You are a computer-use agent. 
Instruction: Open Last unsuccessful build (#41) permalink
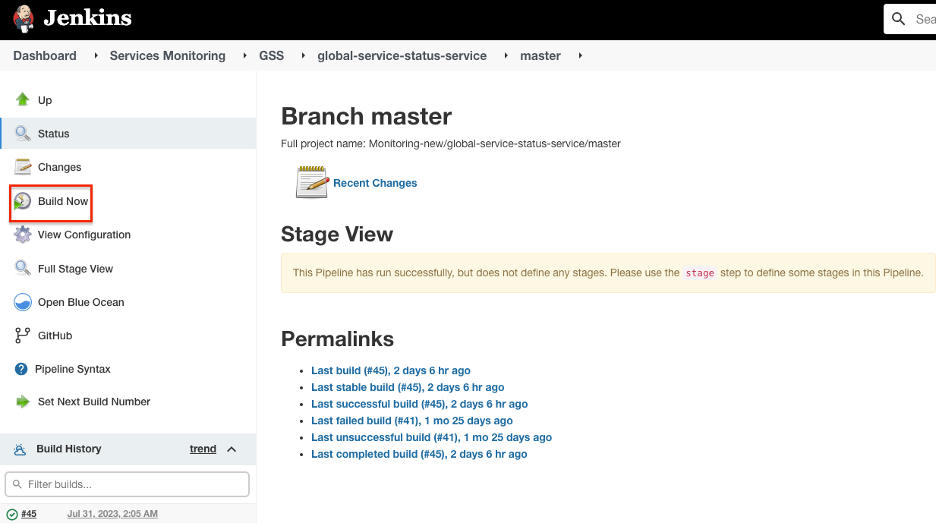(431, 437)
